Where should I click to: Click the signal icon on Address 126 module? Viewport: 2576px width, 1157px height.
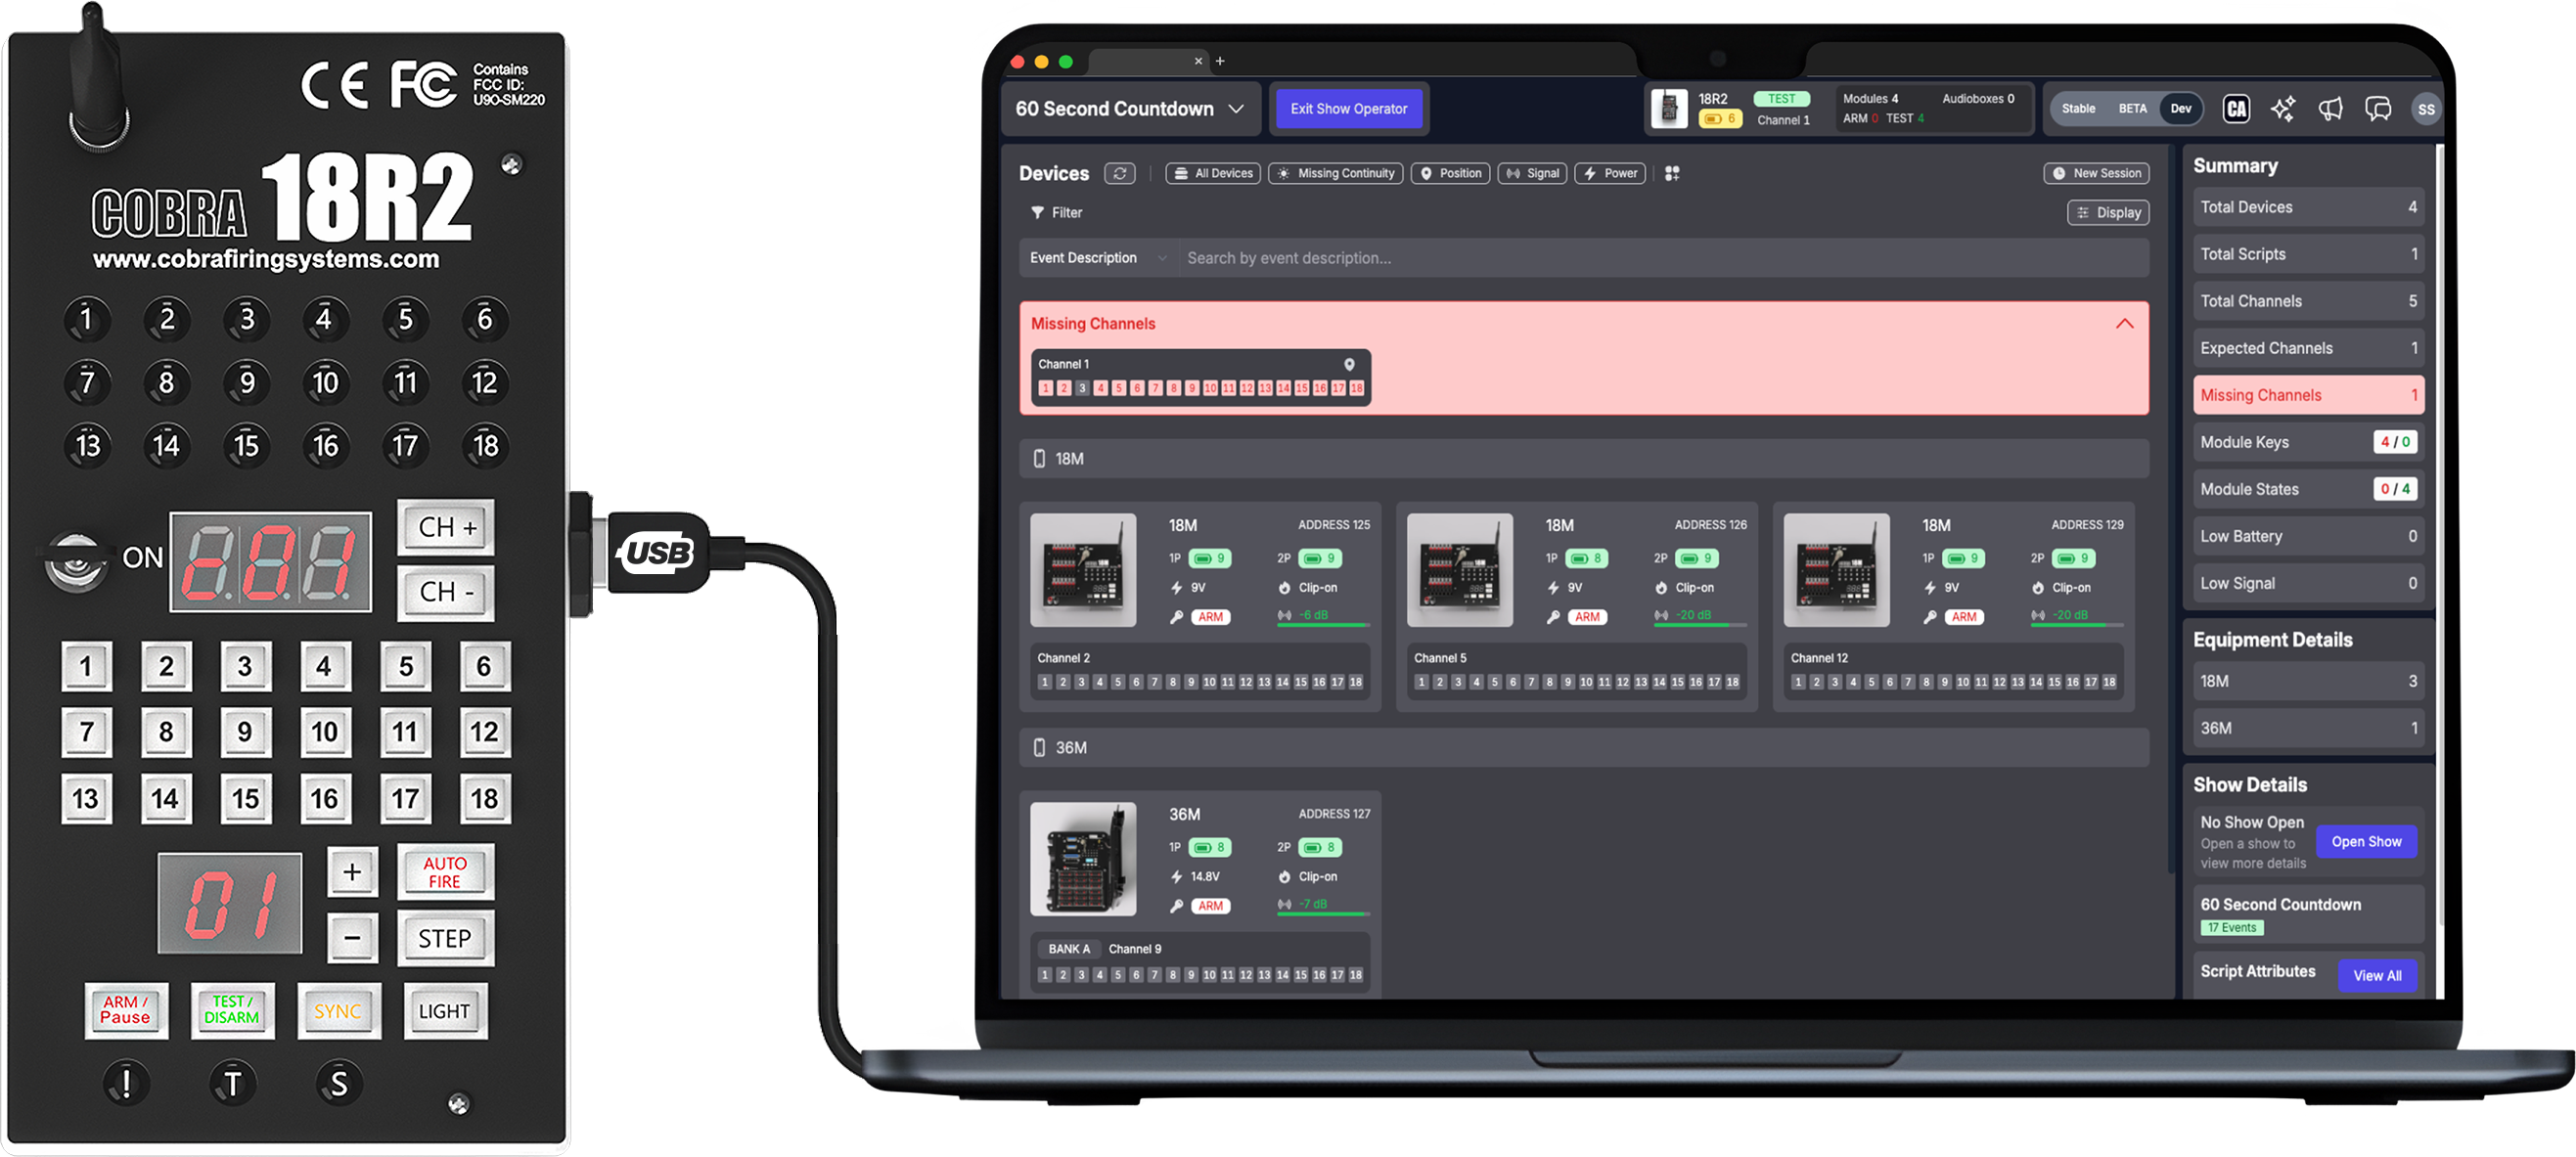[x=1661, y=615]
